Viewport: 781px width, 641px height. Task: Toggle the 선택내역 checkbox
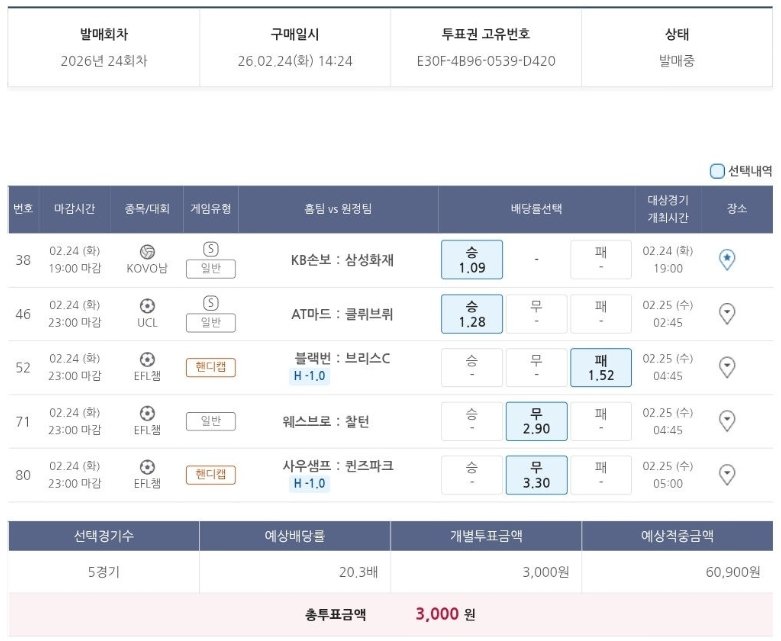717,171
